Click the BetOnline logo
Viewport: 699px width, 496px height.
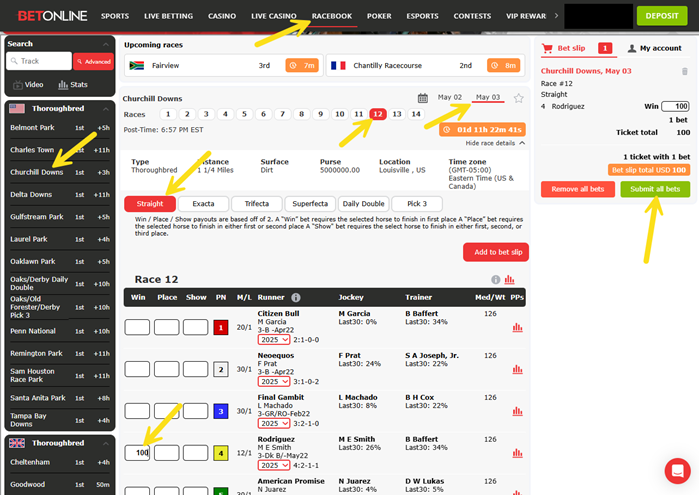coord(52,16)
